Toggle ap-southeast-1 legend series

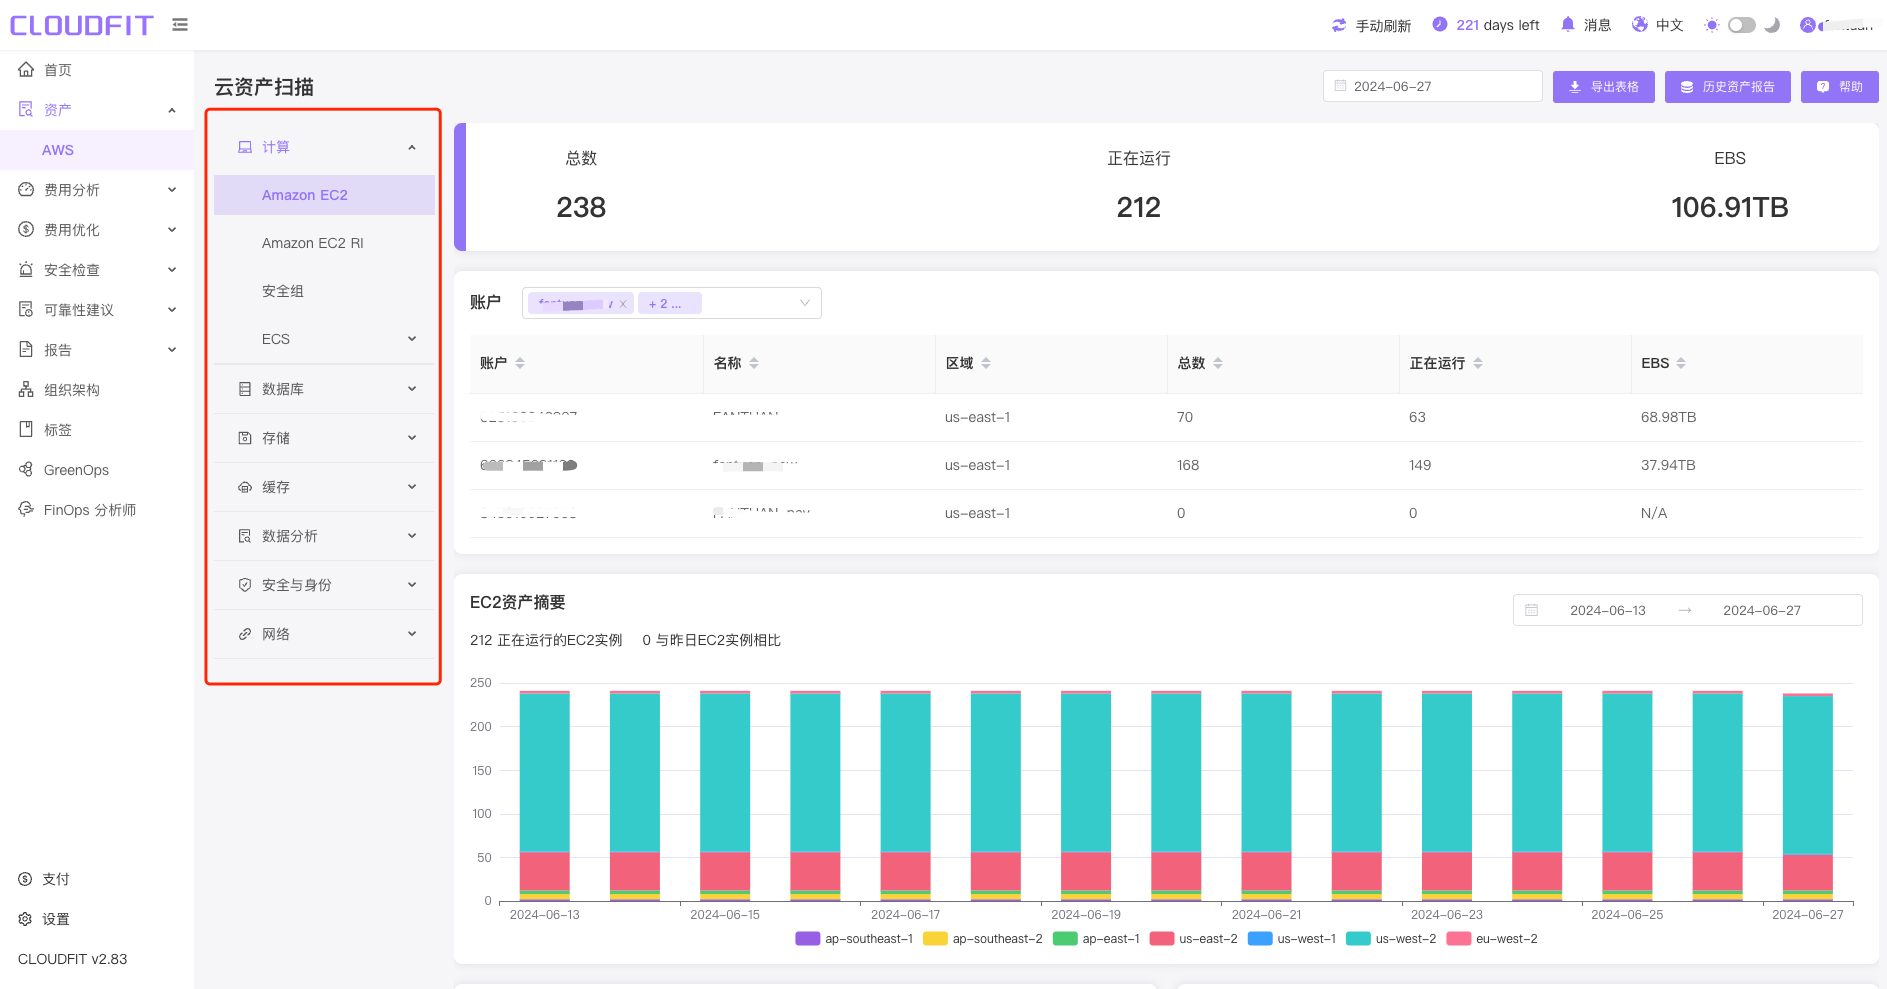(x=854, y=939)
